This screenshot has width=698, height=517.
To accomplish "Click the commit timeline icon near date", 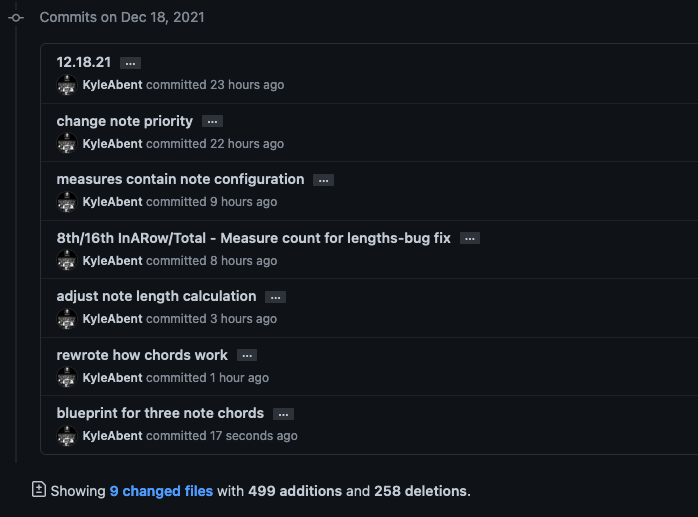I will [16, 18].
